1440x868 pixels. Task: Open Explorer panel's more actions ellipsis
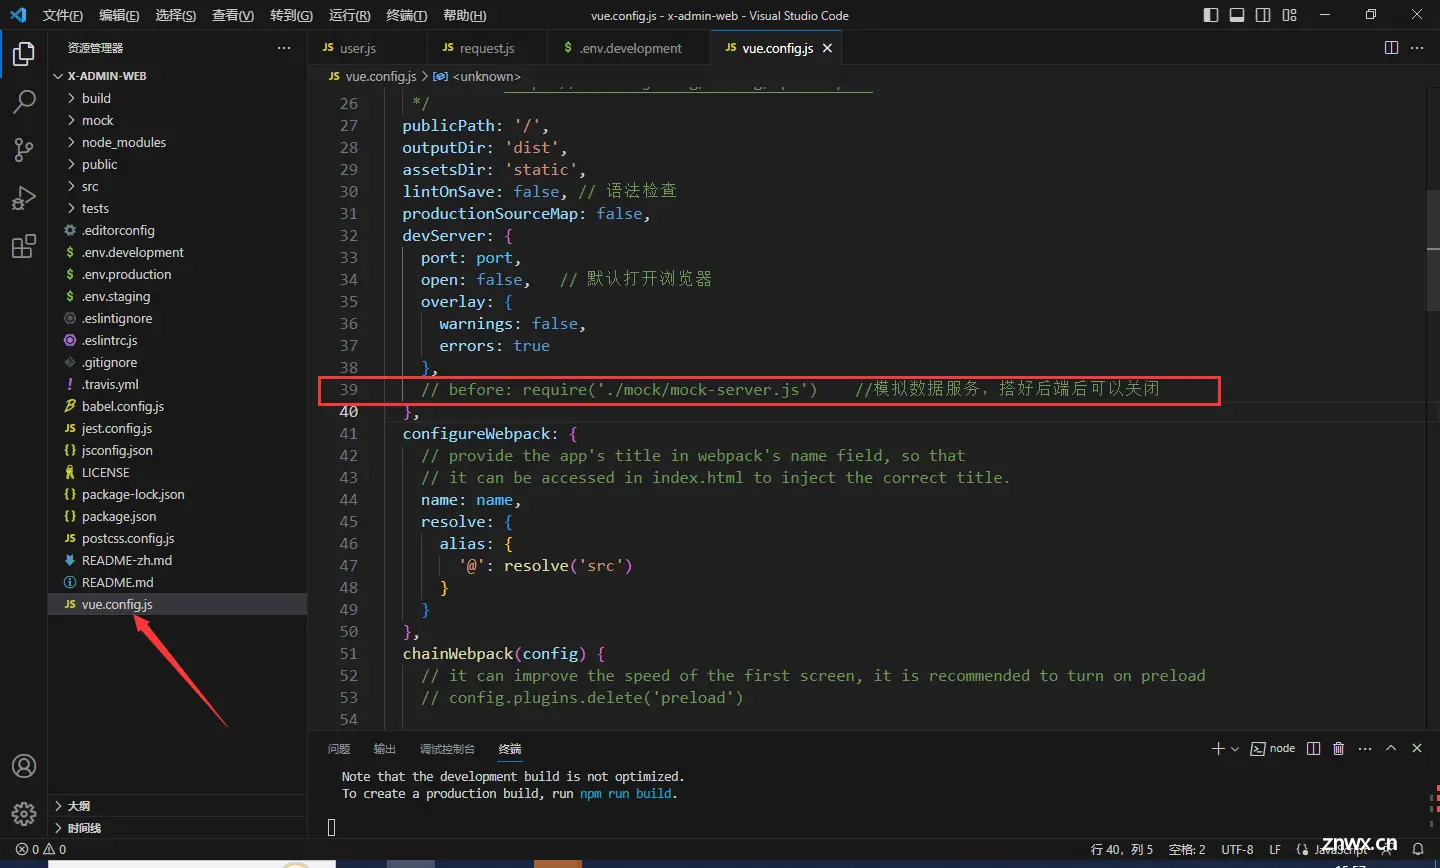coord(284,48)
